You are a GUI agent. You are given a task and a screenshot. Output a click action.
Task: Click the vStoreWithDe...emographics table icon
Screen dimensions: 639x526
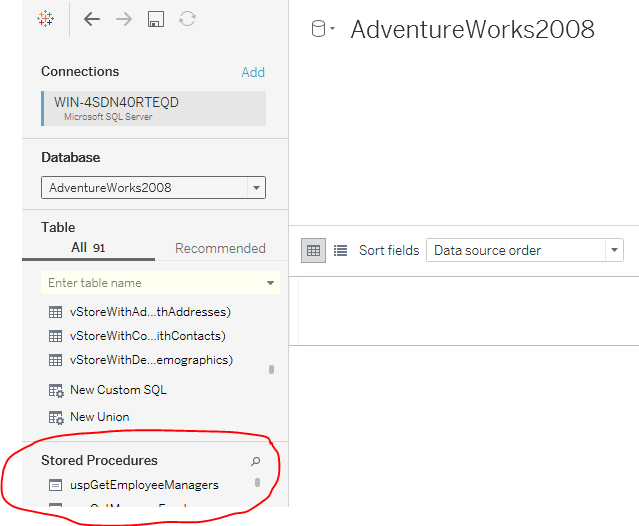tap(55, 360)
